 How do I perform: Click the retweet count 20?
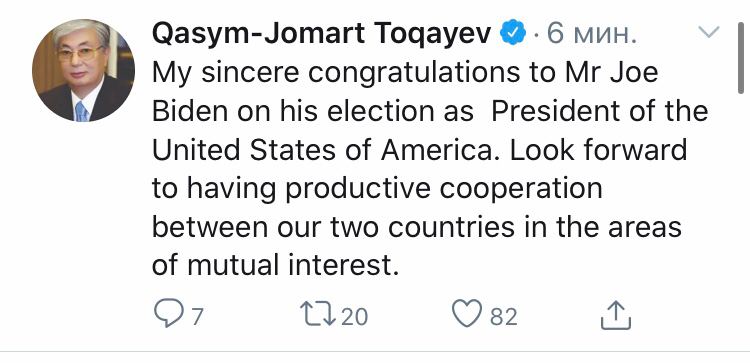coord(354,317)
